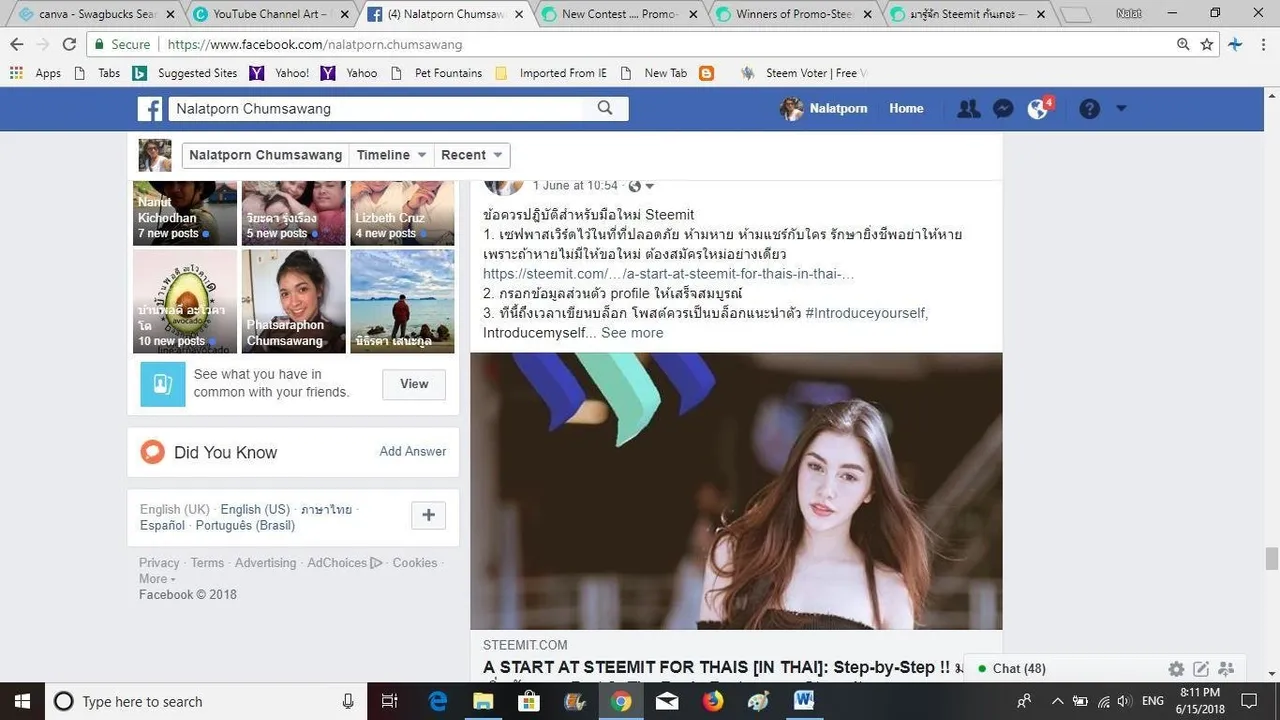1280x720 pixels.
Task: Click the plus button for more languages
Action: tap(428, 515)
